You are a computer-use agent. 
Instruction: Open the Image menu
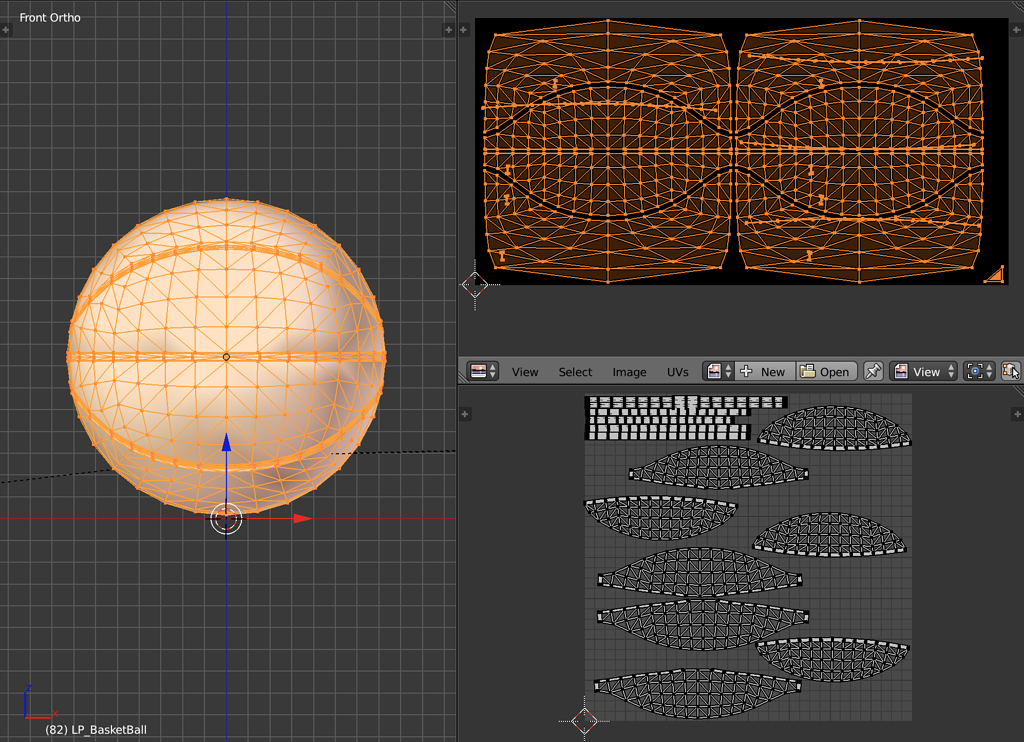(629, 371)
